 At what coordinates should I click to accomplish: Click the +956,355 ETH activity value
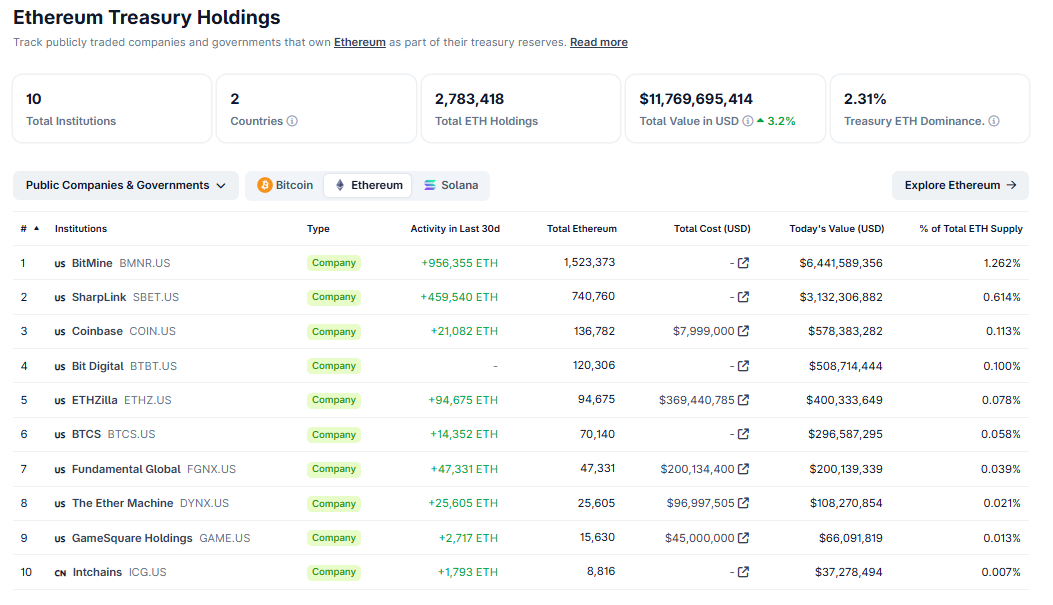(x=459, y=263)
